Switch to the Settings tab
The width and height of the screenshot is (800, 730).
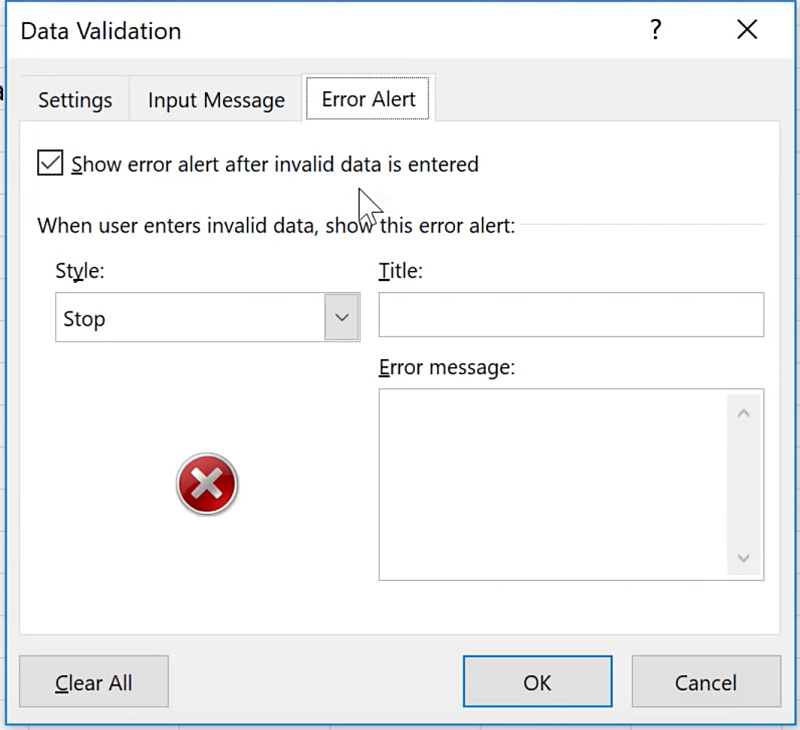[75, 100]
